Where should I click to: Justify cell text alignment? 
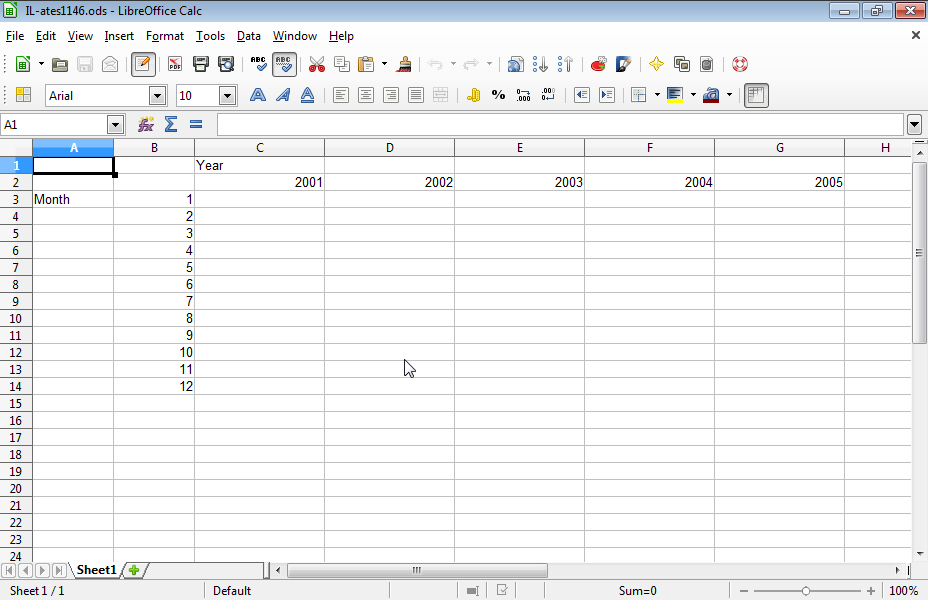tap(416, 95)
